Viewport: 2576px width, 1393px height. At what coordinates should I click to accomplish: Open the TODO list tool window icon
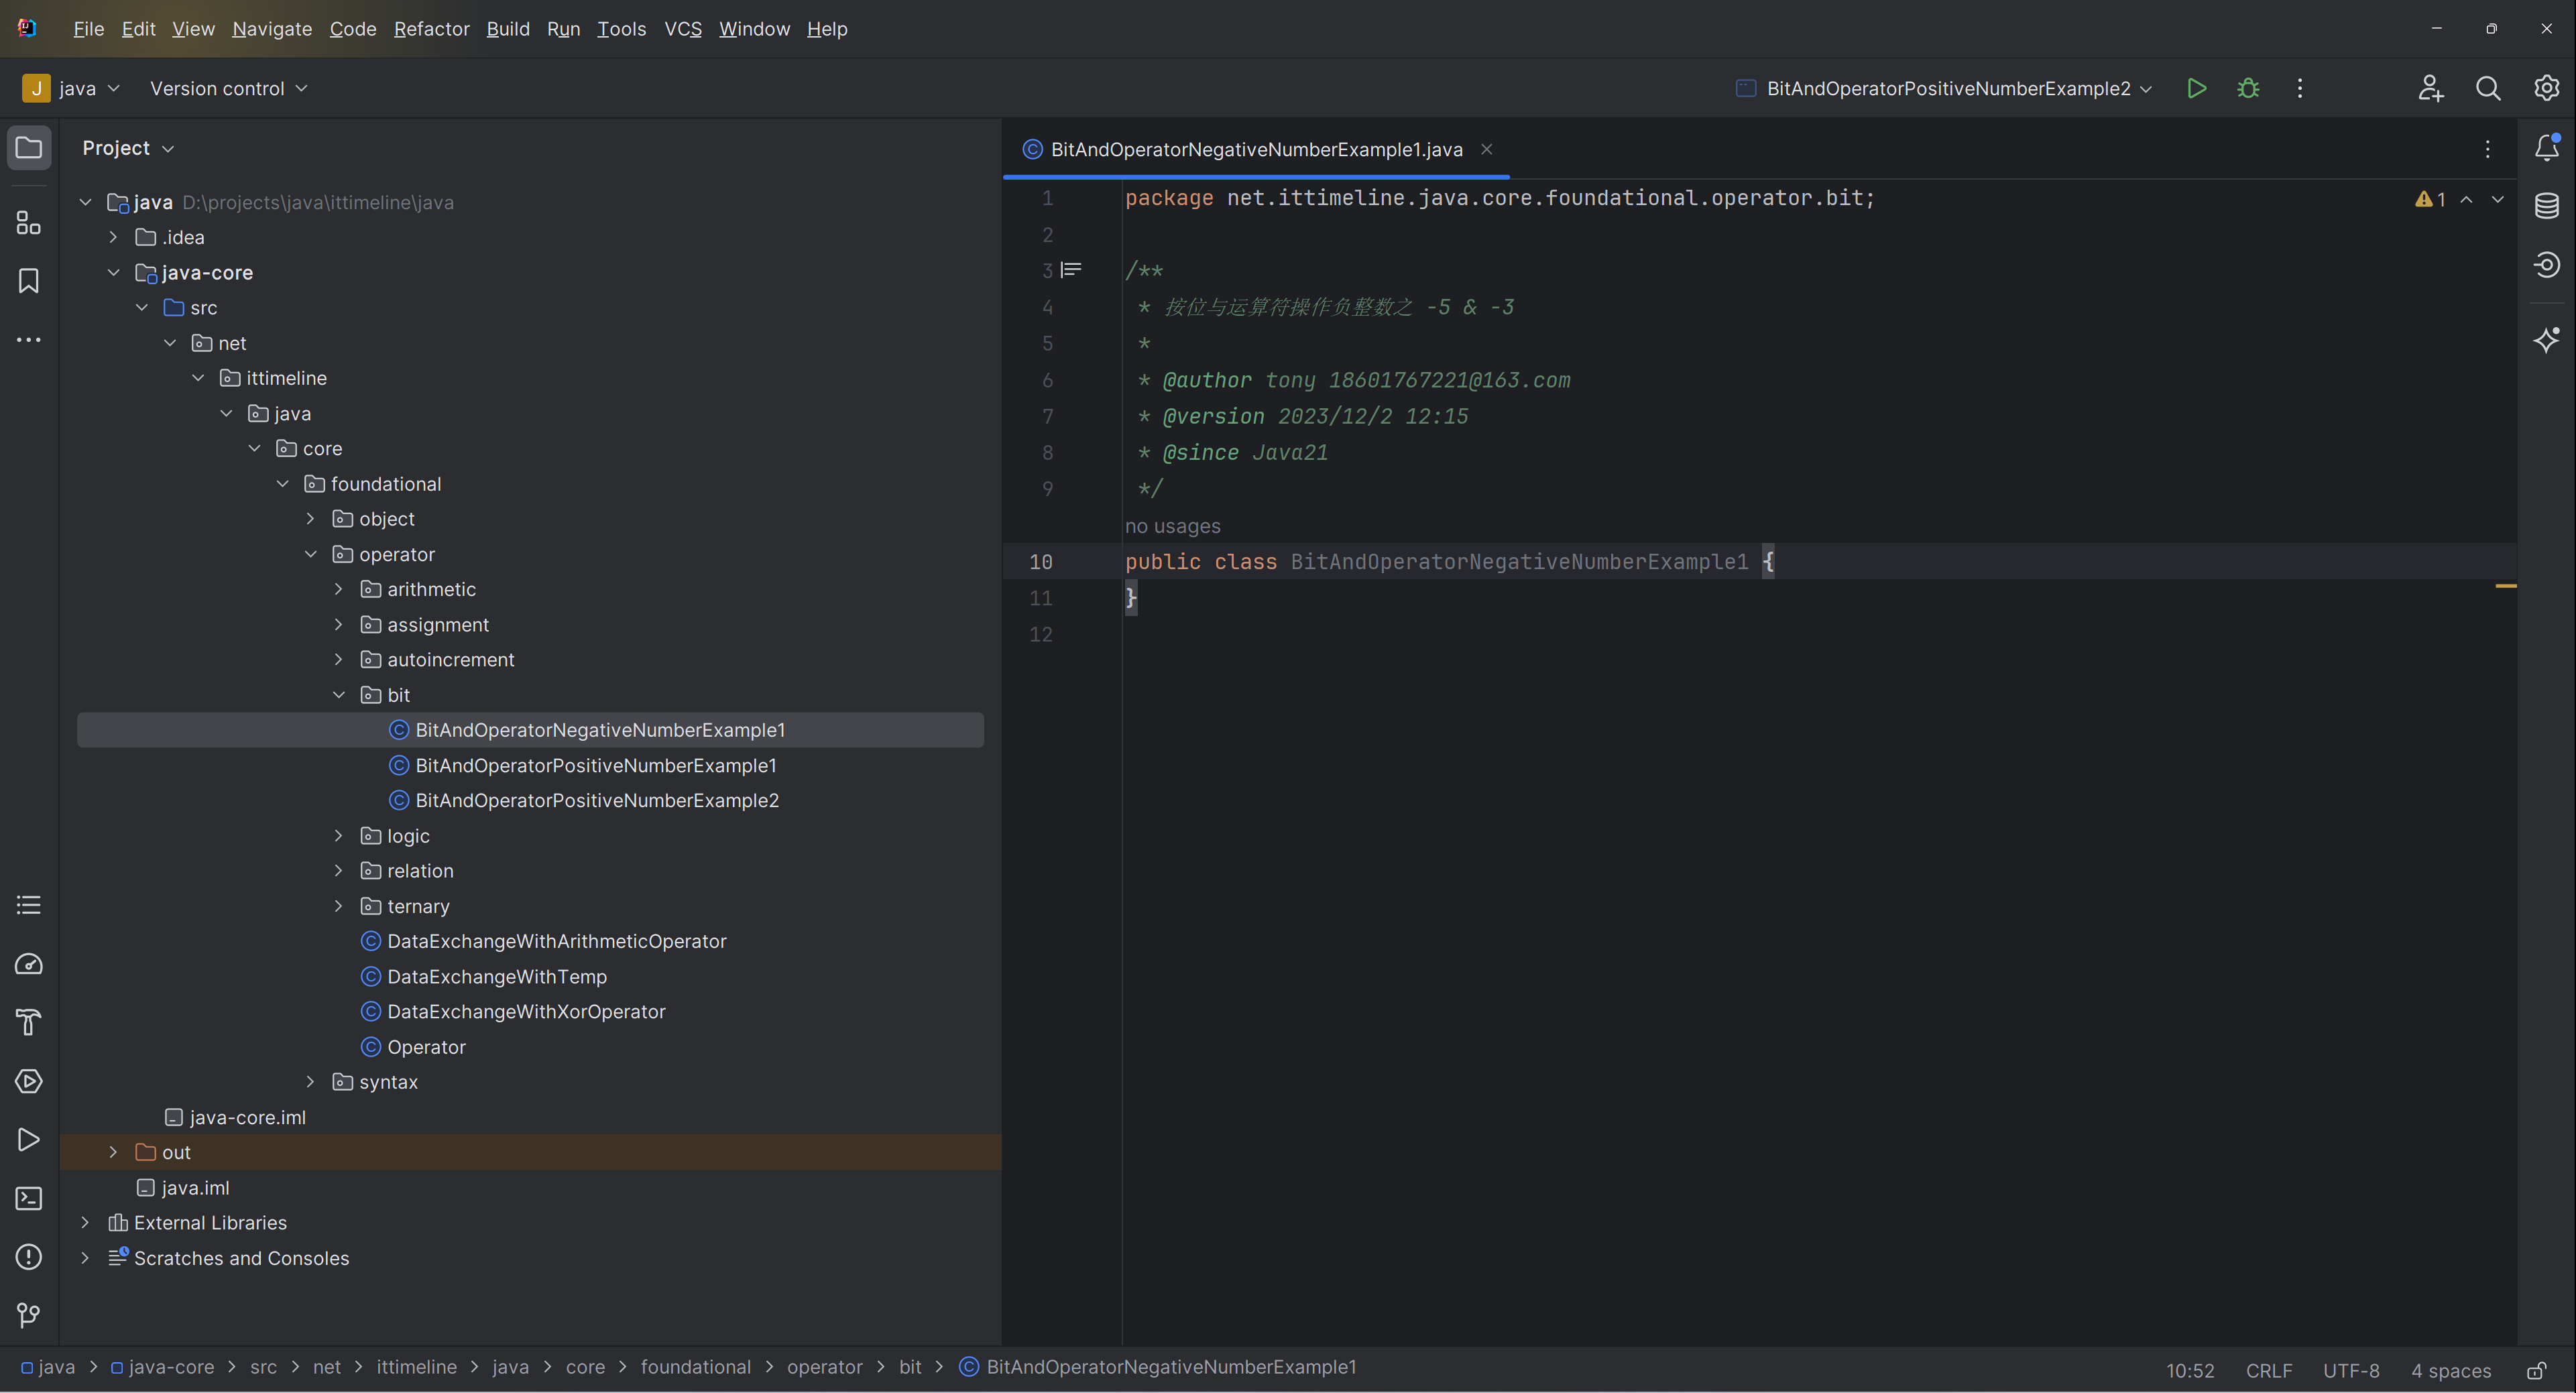coord(29,905)
